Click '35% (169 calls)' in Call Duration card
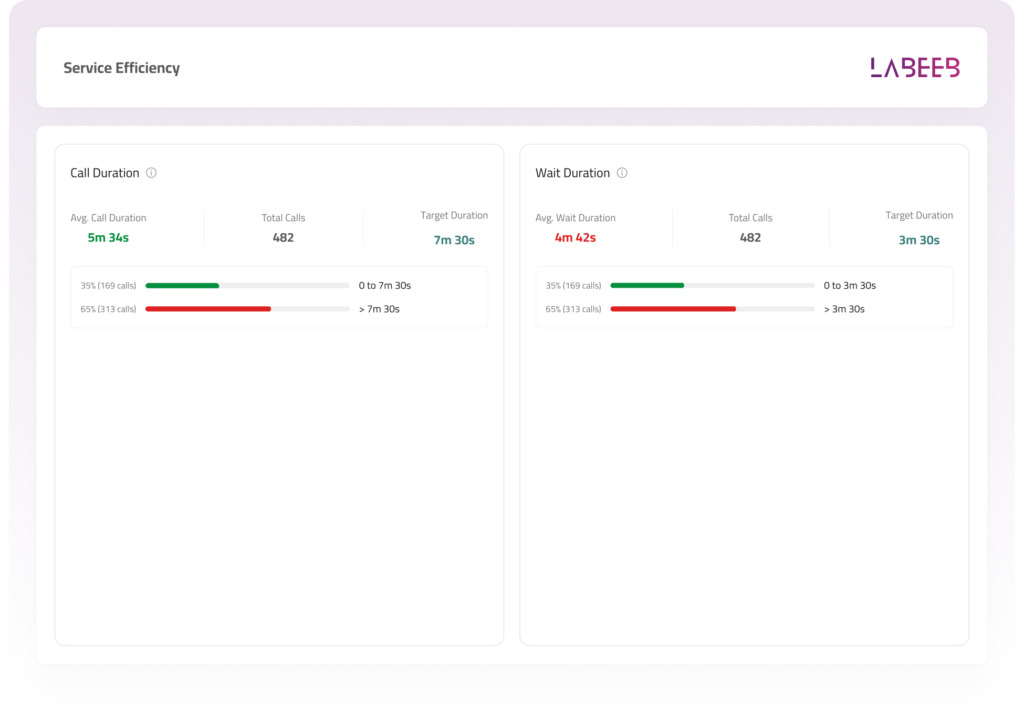 coord(108,285)
